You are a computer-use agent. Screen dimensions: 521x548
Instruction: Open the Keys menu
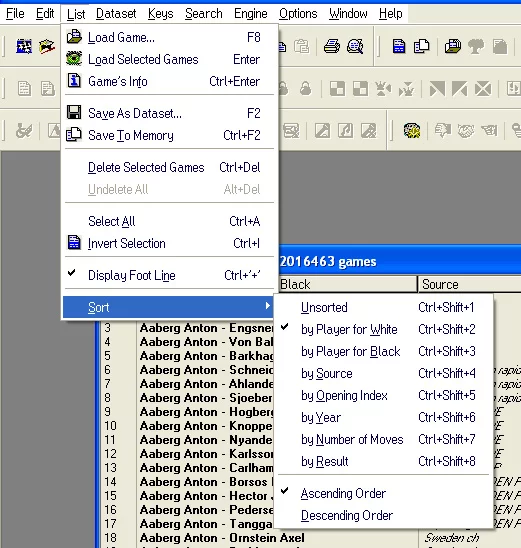160,14
